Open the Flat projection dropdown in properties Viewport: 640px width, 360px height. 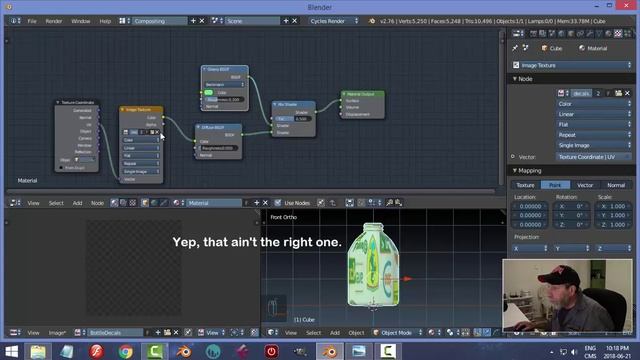[x=594, y=124]
